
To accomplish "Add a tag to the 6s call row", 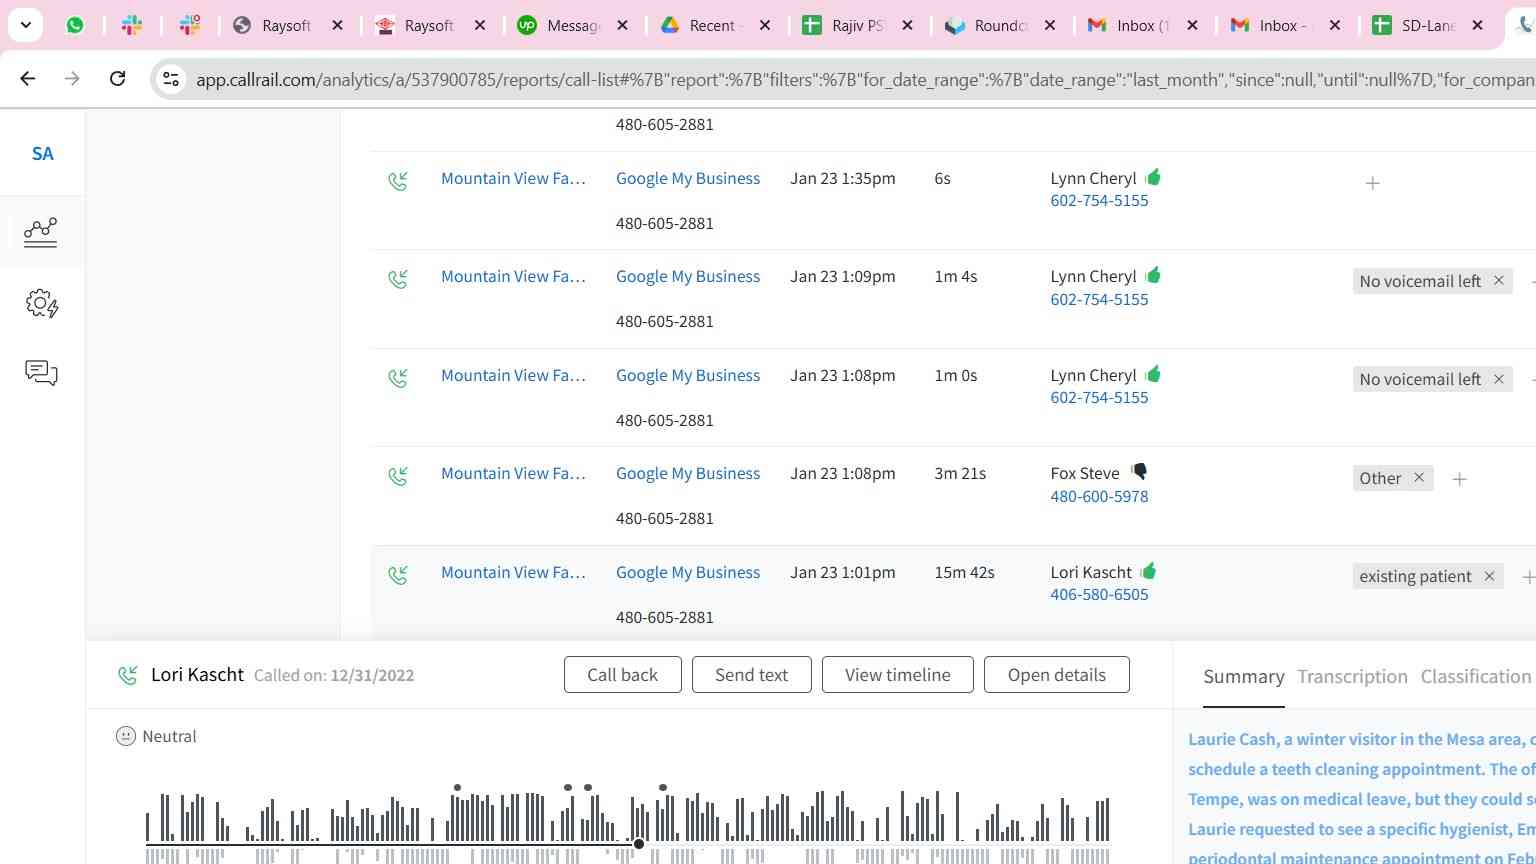I will point(1373,183).
